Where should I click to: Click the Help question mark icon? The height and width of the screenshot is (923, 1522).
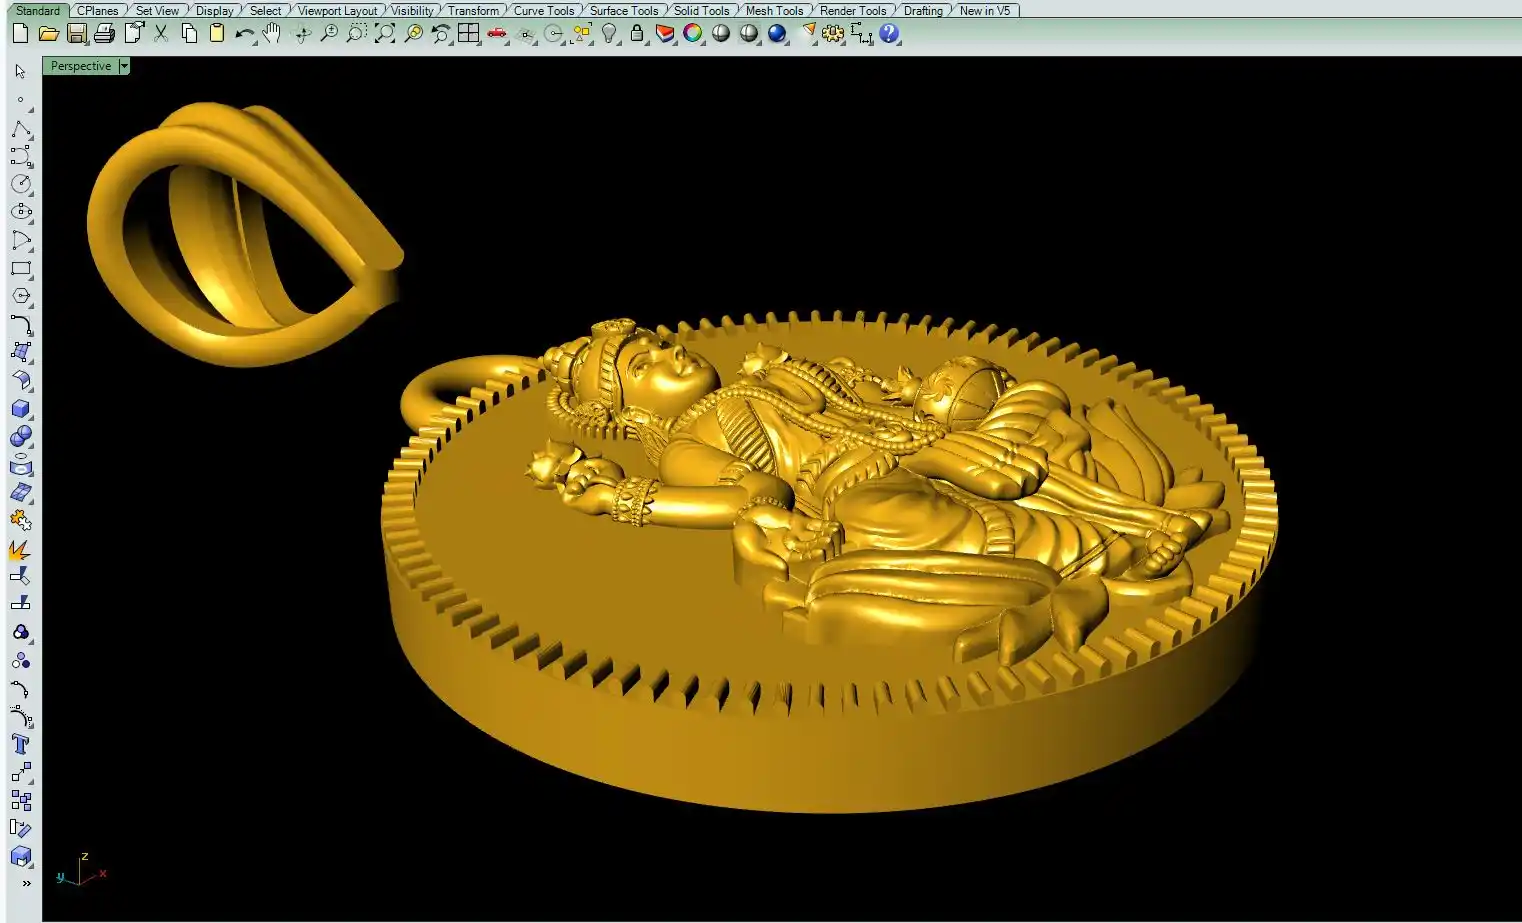tap(888, 34)
